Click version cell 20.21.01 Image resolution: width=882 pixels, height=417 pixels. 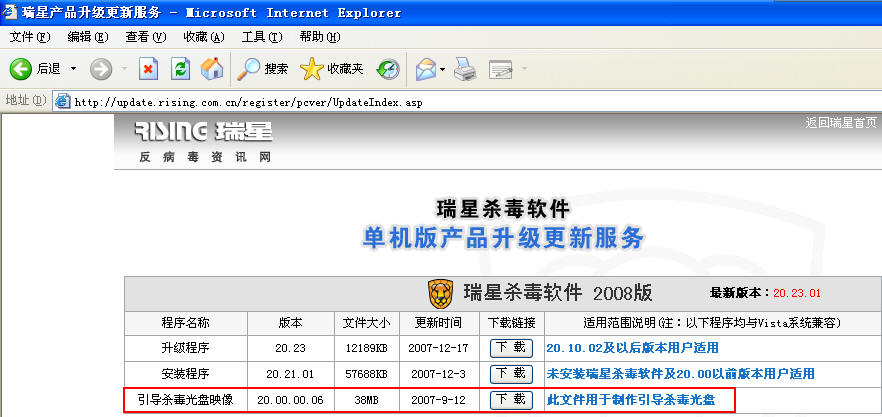pos(290,374)
